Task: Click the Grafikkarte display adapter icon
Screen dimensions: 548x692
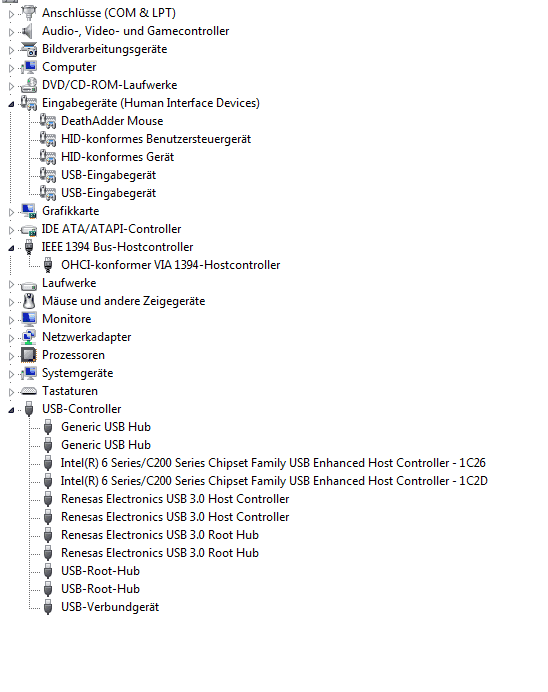Action: (29, 211)
